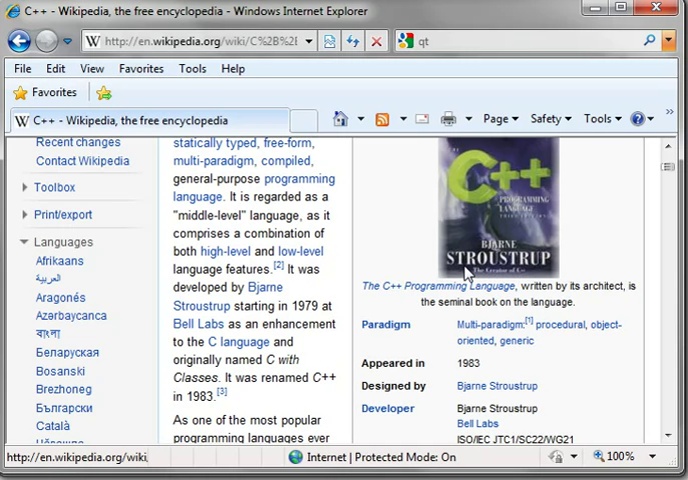Open the Favorites menu
Image resolution: width=688 pixels, height=480 pixels.
point(141,69)
